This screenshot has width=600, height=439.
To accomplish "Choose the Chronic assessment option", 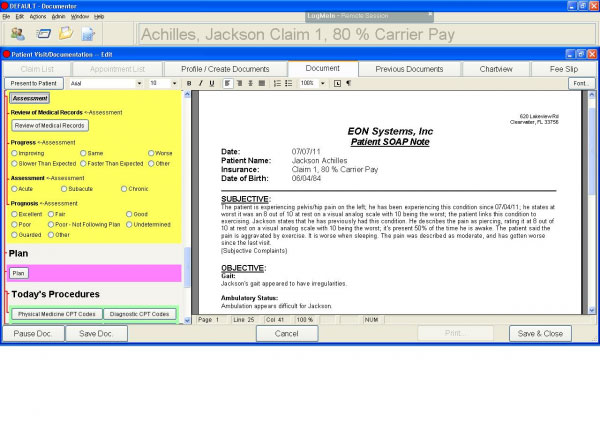I will tap(121, 188).
